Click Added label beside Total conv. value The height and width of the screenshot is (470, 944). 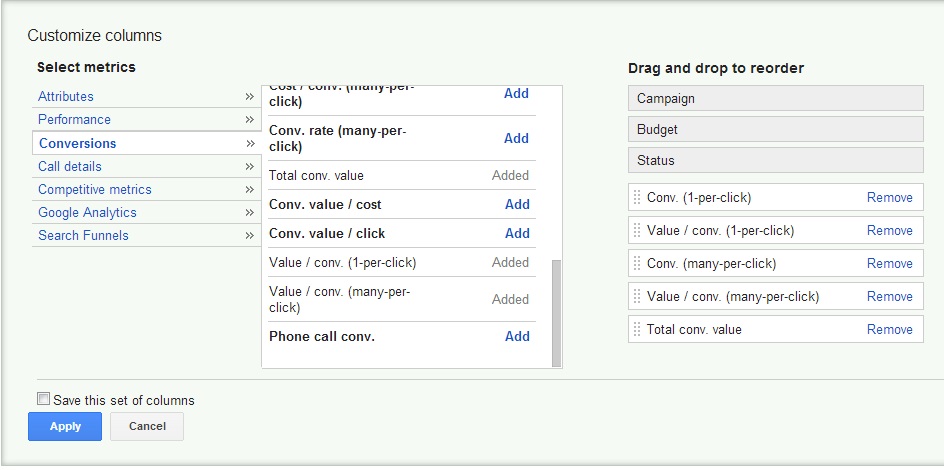tap(511, 176)
